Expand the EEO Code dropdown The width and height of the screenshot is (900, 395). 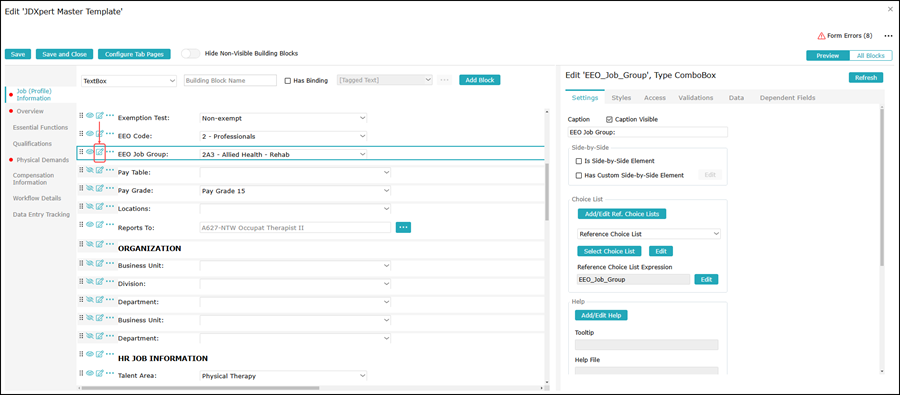tap(362, 136)
